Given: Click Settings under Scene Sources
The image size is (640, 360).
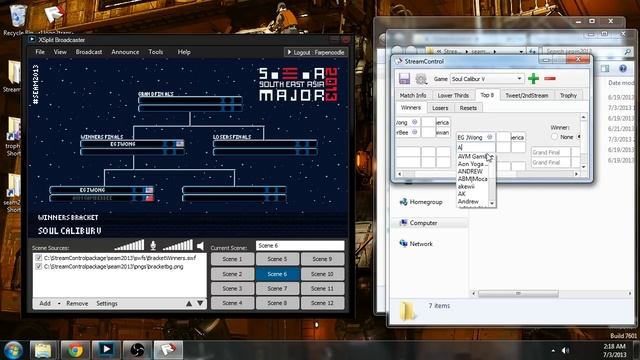Looking at the screenshot, I should 107,303.
